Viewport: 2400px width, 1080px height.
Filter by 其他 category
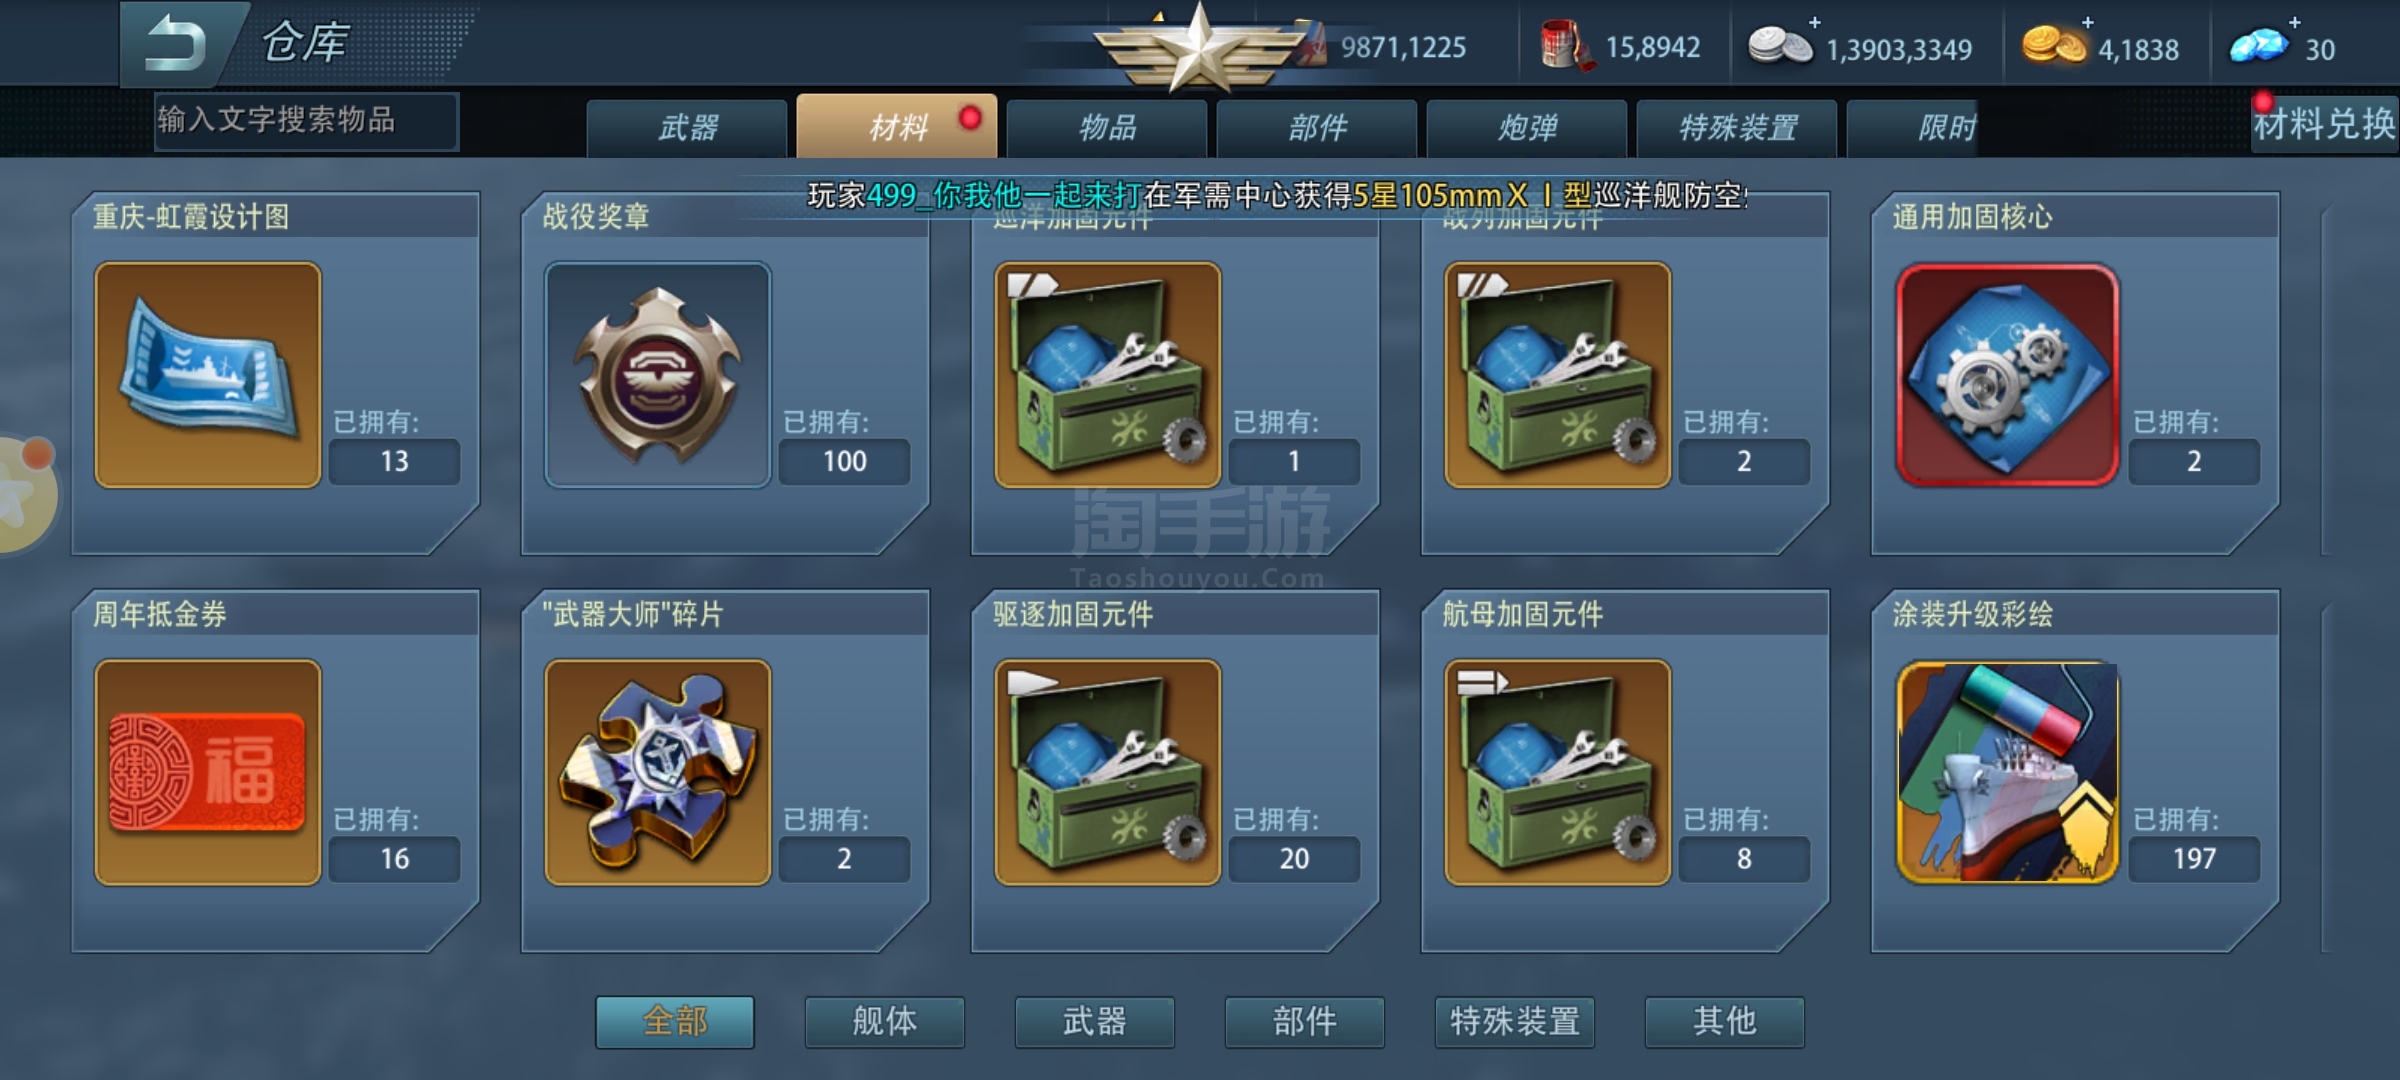(1725, 1021)
